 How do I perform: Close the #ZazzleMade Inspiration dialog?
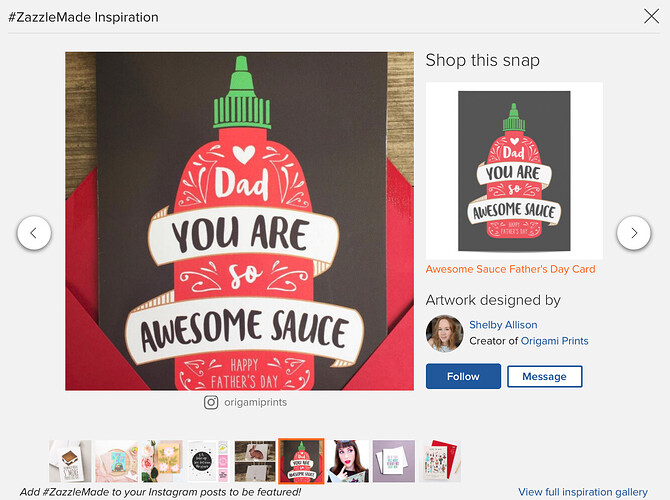click(651, 17)
